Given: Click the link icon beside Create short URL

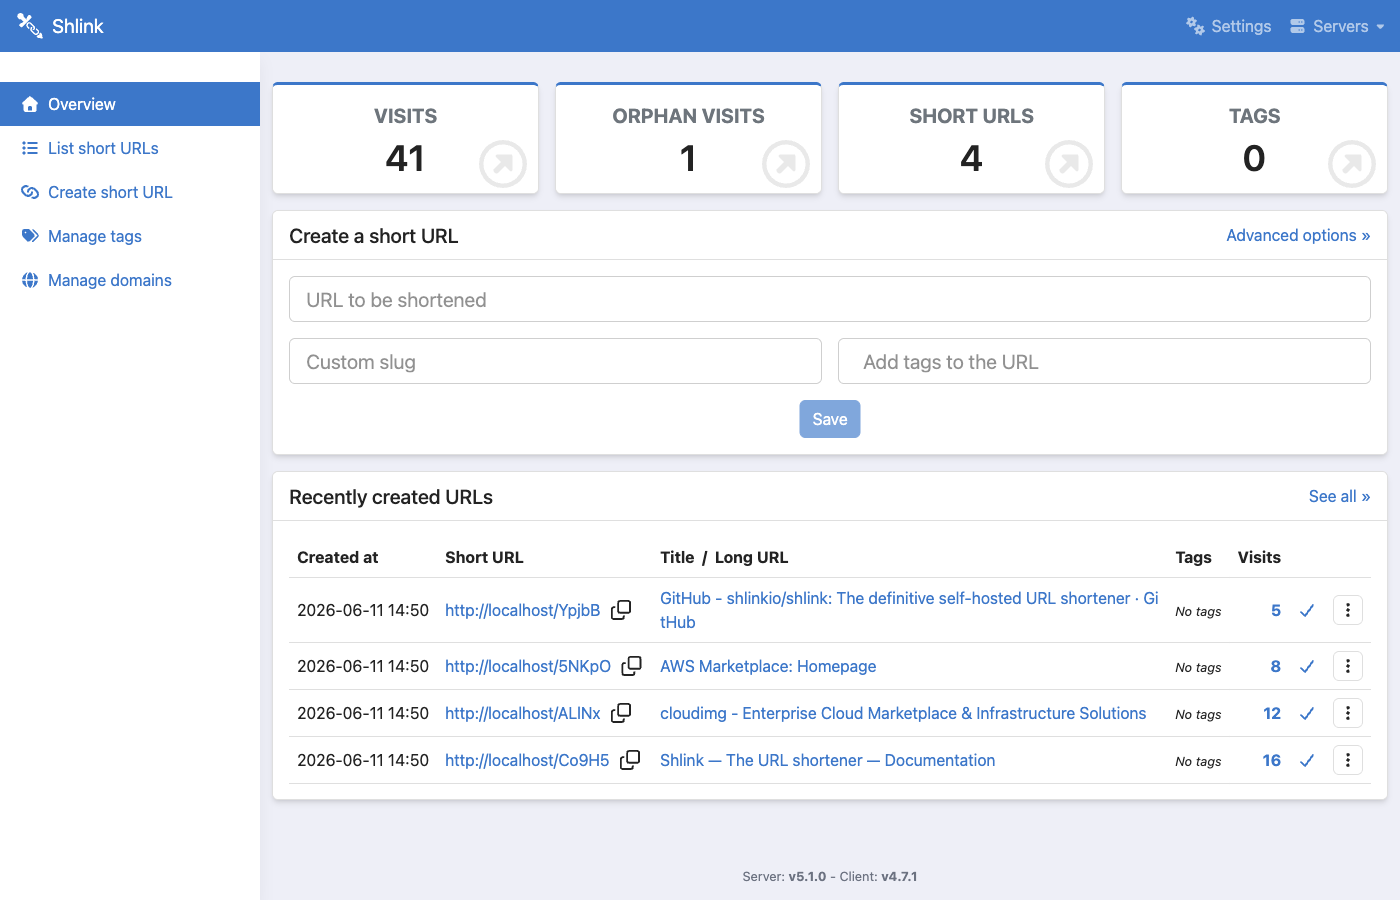Looking at the screenshot, I should click(30, 192).
